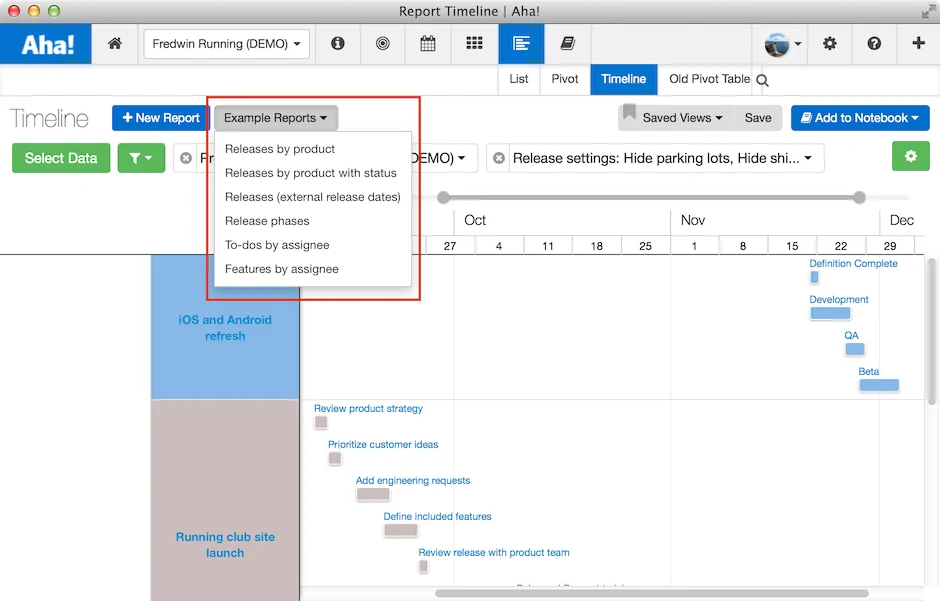Select the Timeline tab

(x=623, y=79)
